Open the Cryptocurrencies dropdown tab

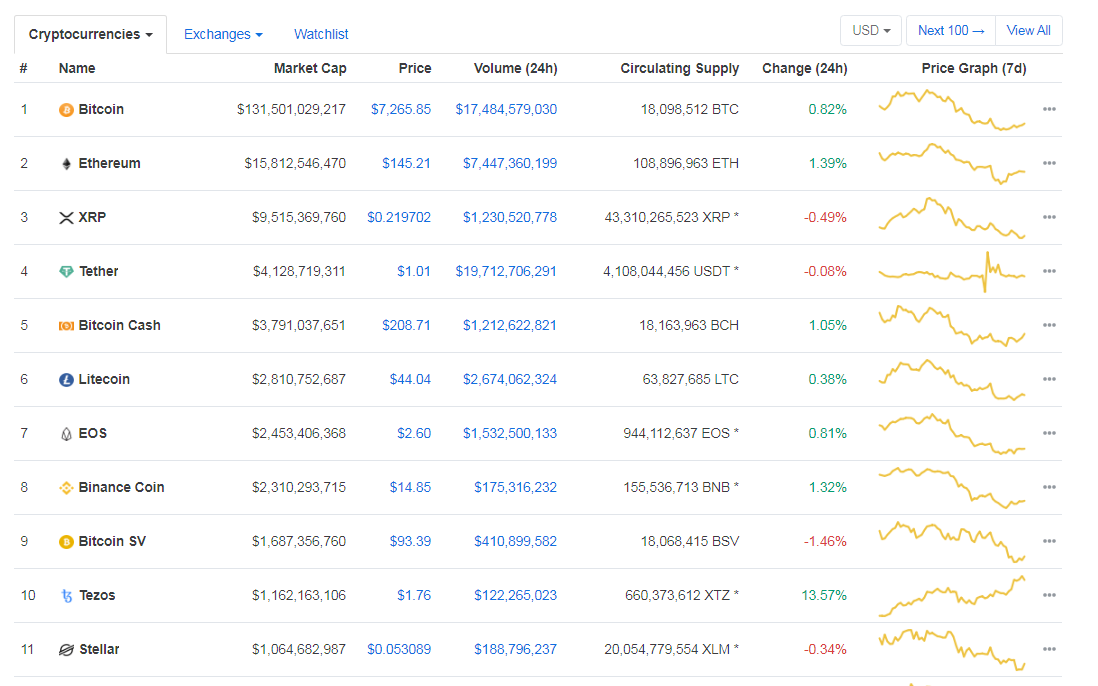[90, 34]
